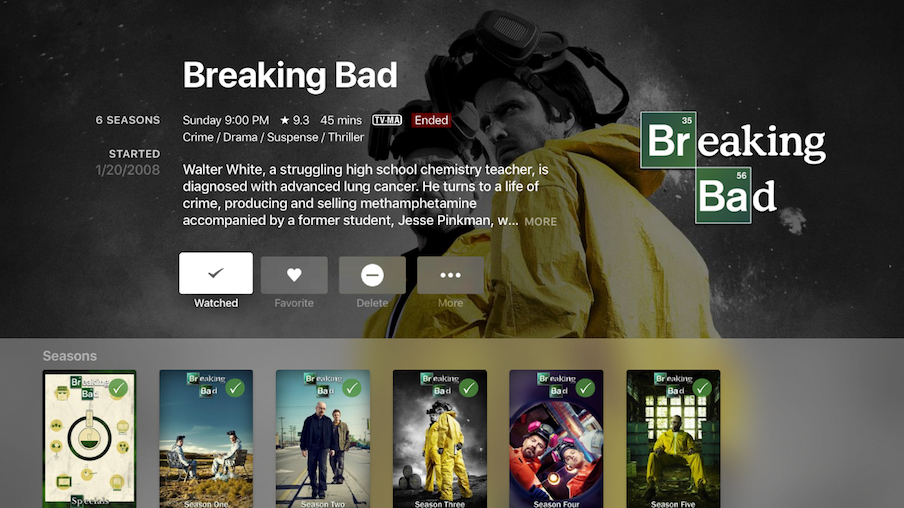Open the Season One poster

[x=206, y=439]
